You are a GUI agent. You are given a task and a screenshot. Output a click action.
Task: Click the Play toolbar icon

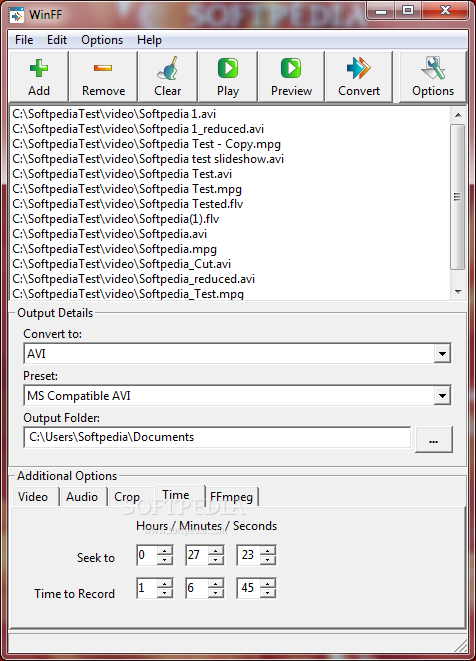pyautogui.click(x=228, y=76)
